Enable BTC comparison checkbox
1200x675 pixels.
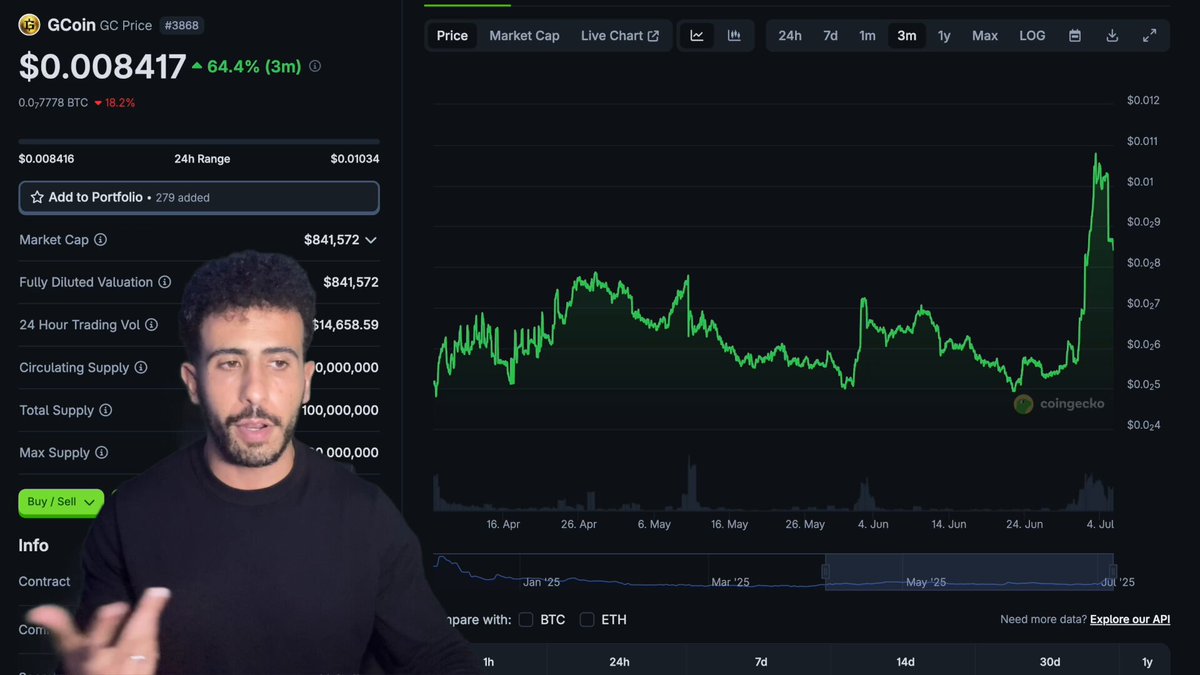click(x=526, y=620)
